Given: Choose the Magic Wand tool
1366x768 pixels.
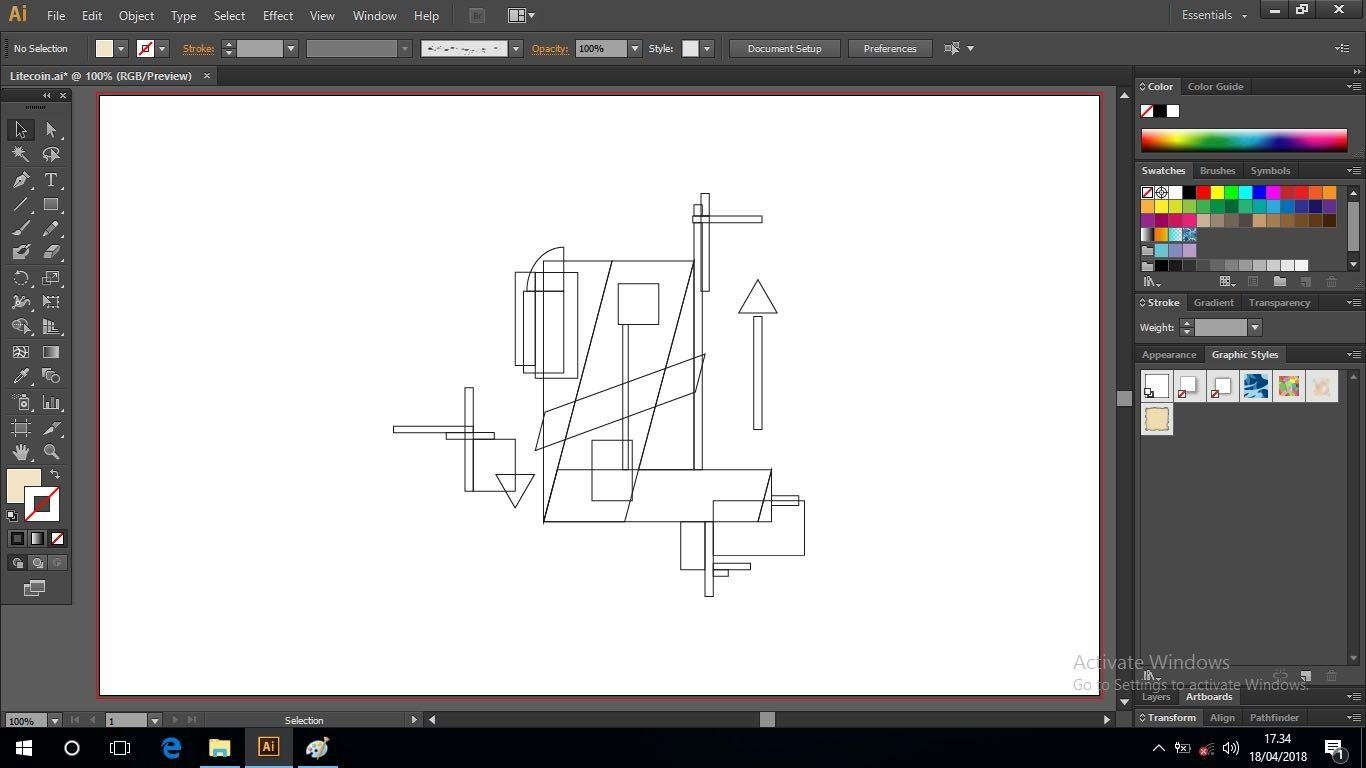Looking at the screenshot, I should tap(21, 154).
